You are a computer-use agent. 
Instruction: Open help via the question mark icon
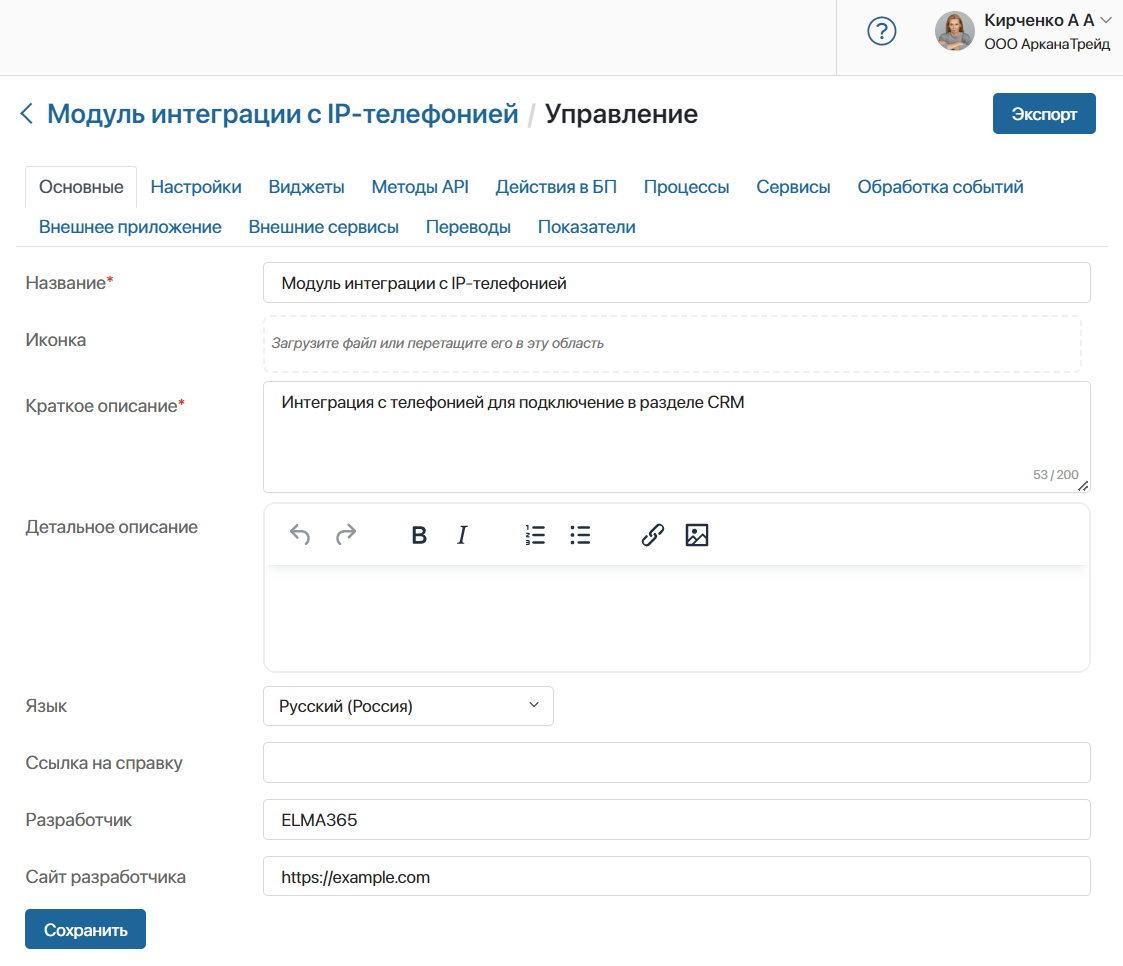tap(882, 32)
